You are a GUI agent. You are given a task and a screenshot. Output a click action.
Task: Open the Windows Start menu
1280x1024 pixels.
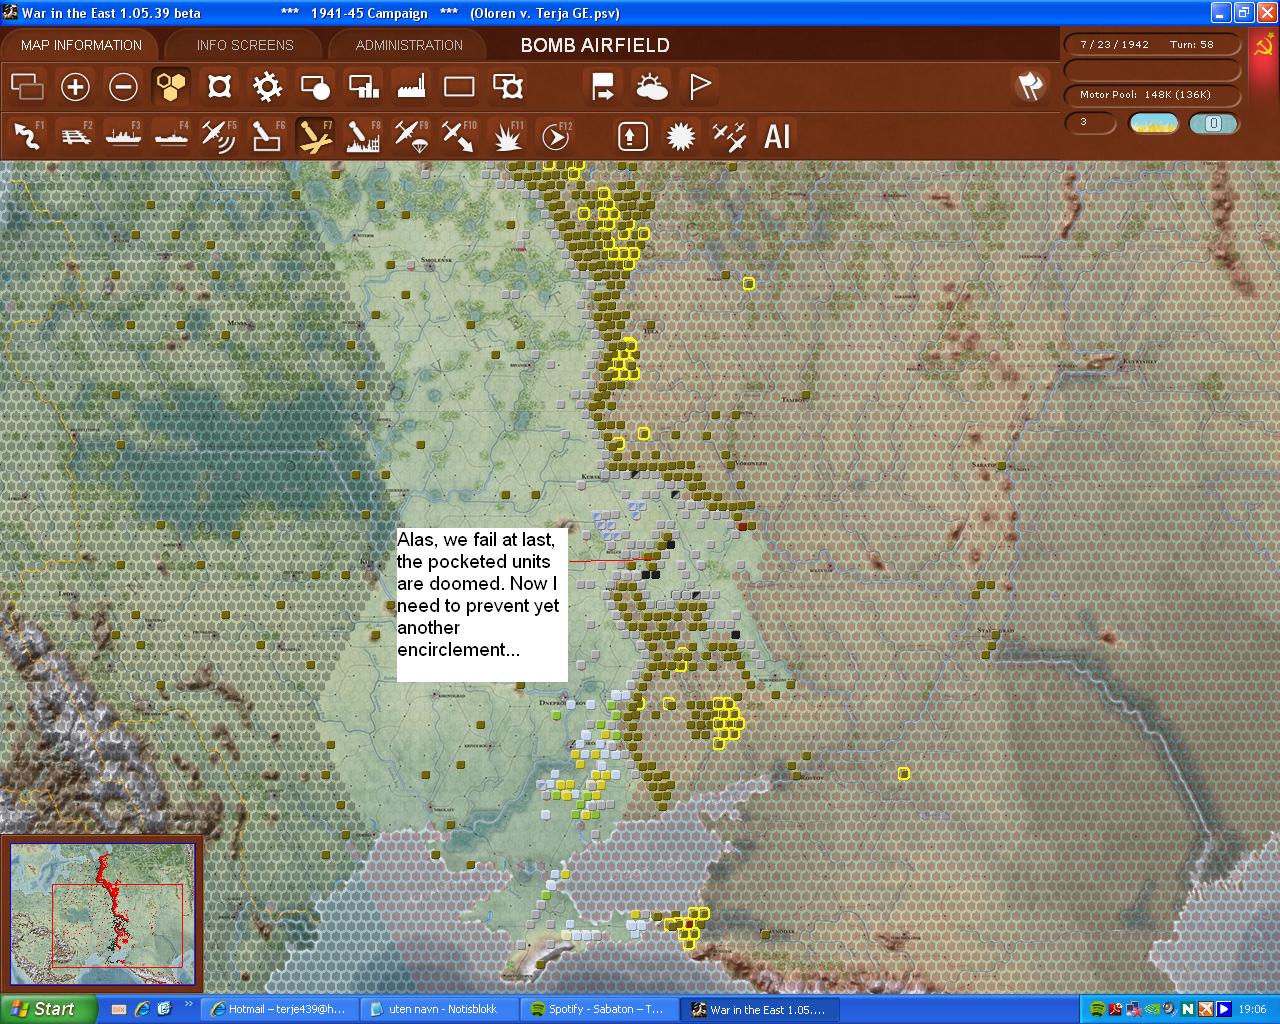48,1009
